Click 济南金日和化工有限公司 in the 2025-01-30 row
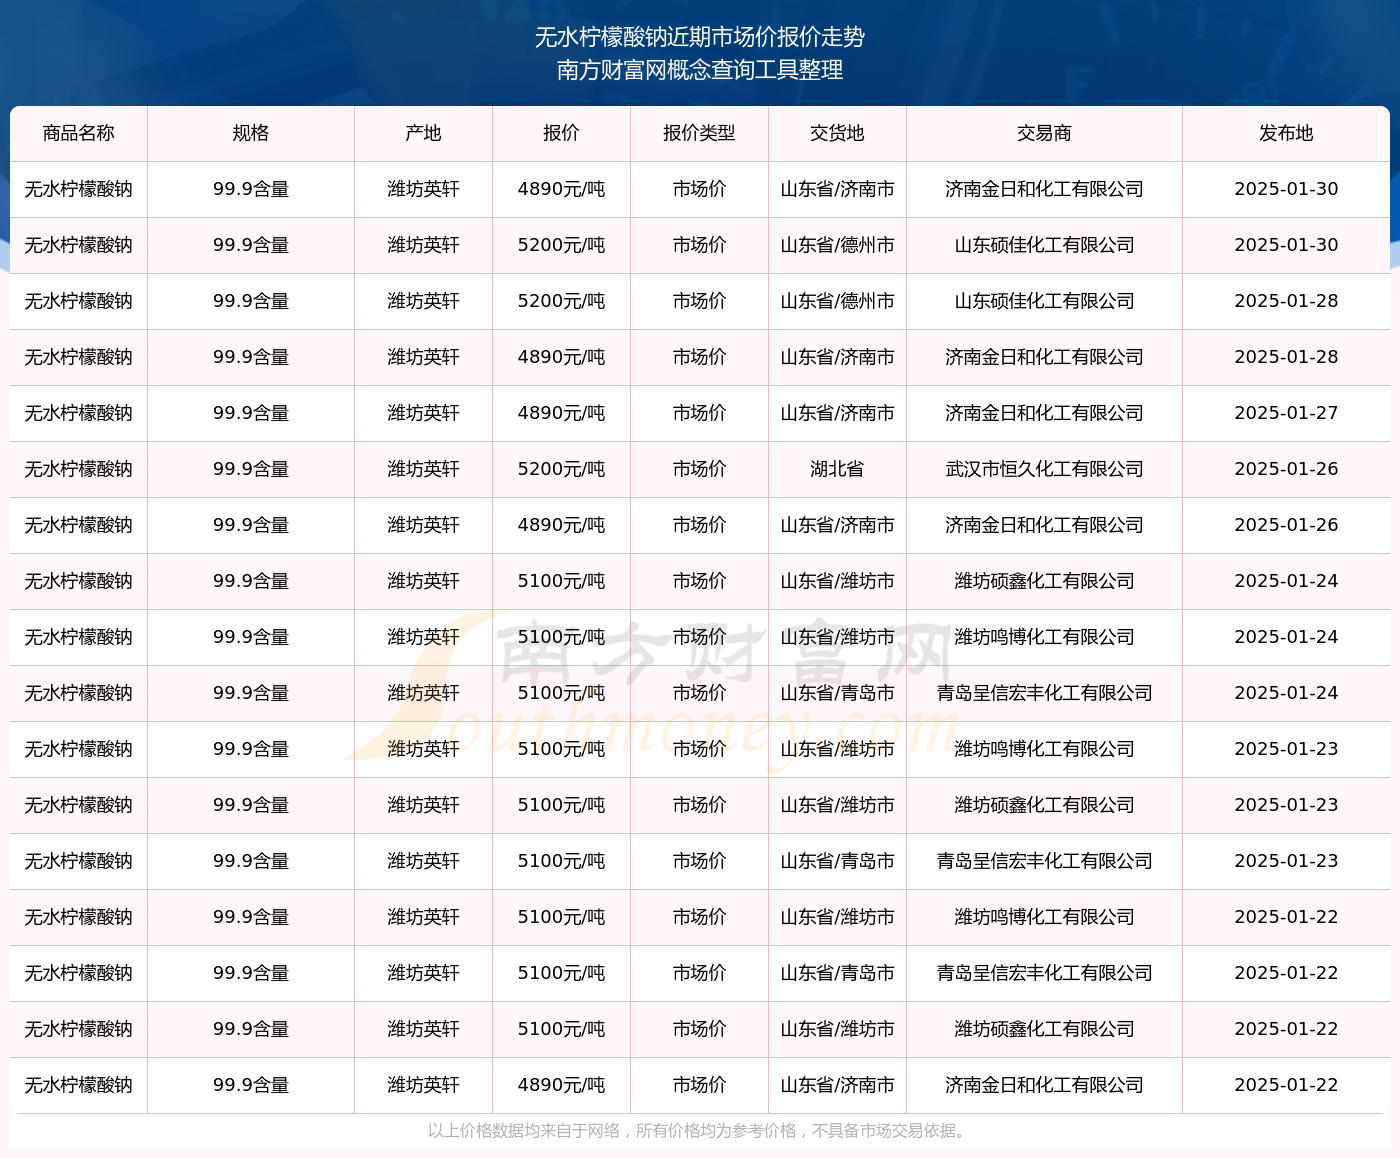The height and width of the screenshot is (1158, 1400). tap(1044, 189)
